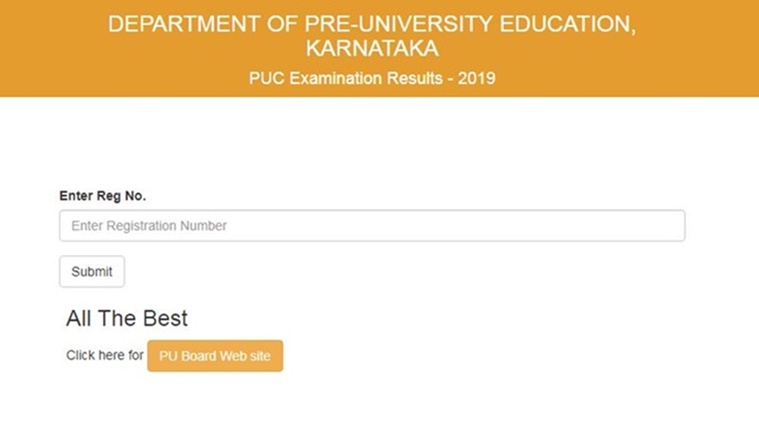Click the 'Enter Reg No.' label
Viewport: 759px width, 422px height.
(103, 196)
